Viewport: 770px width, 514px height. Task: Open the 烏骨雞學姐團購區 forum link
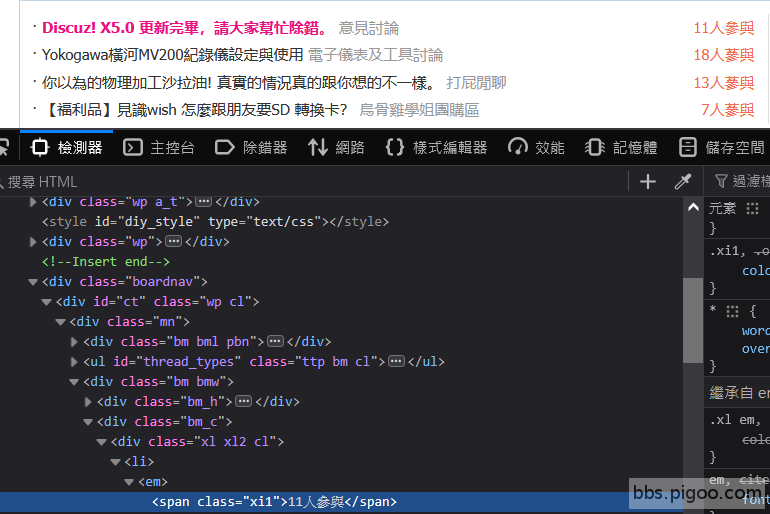(419, 110)
